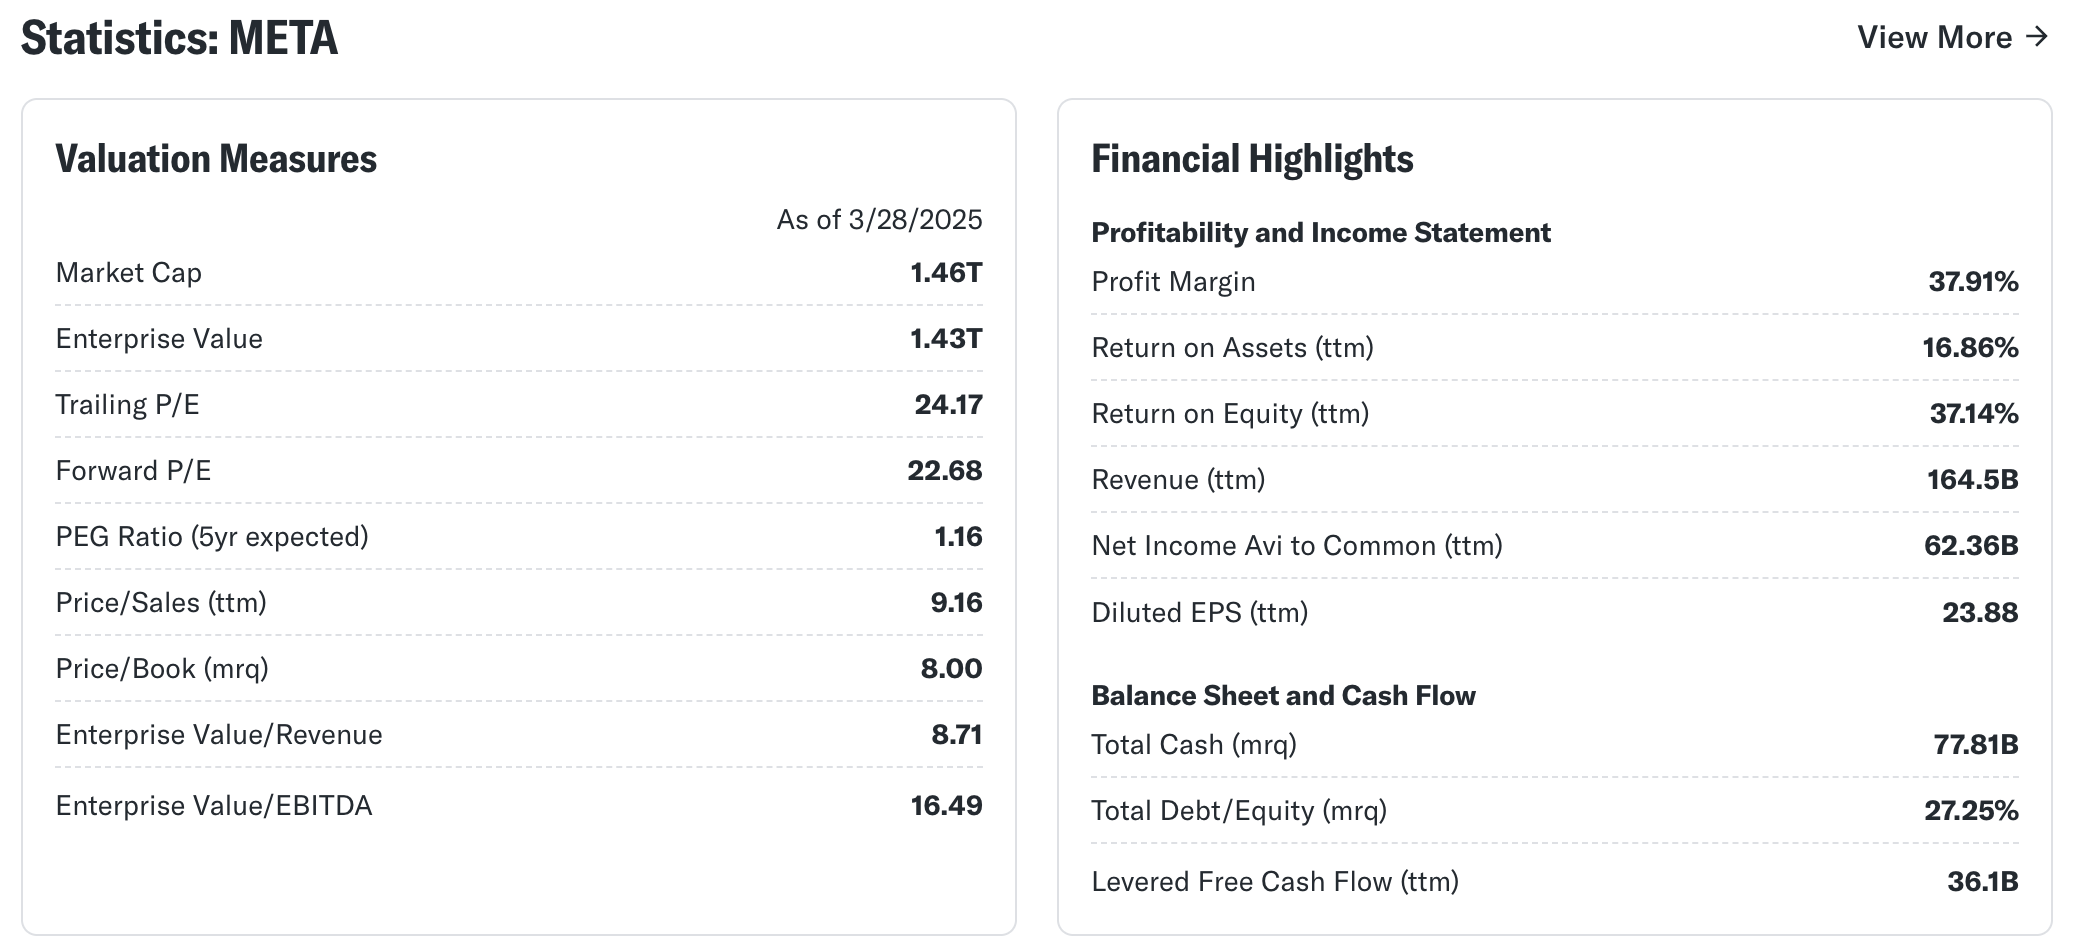Click the Diluted EPS (ttm) label
2078x946 pixels.
click(1200, 612)
